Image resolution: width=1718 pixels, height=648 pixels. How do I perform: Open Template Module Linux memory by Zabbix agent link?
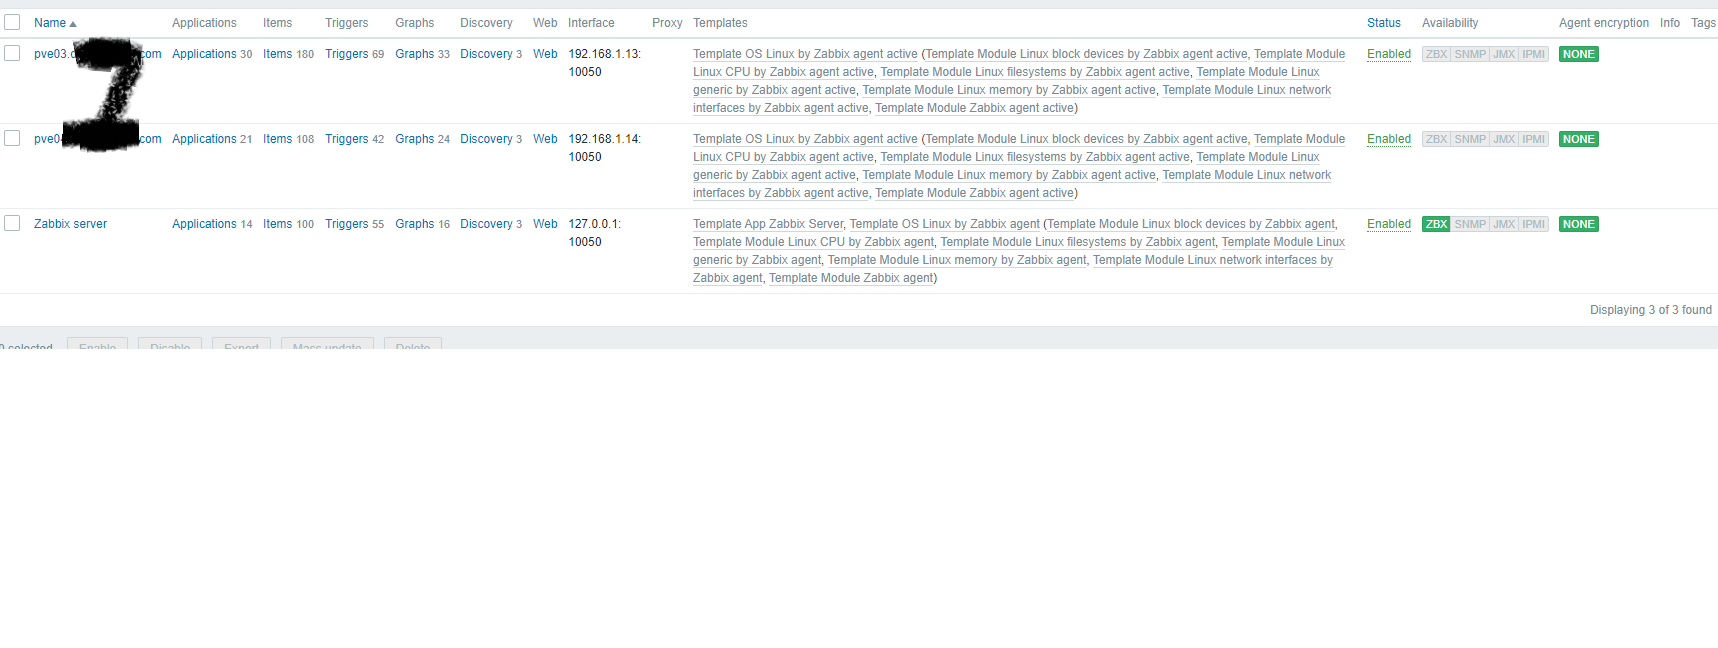(957, 260)
